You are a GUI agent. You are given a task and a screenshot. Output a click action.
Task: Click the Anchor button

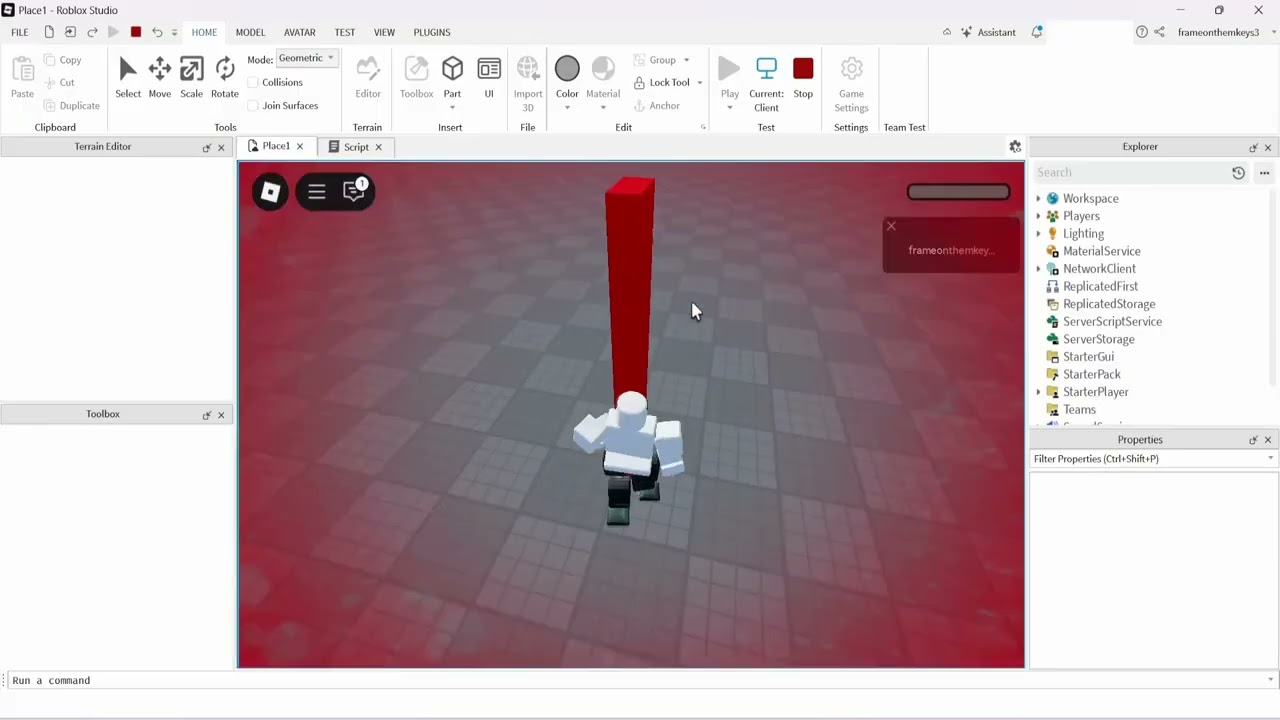pyautogui.click(x=657, y=106)
